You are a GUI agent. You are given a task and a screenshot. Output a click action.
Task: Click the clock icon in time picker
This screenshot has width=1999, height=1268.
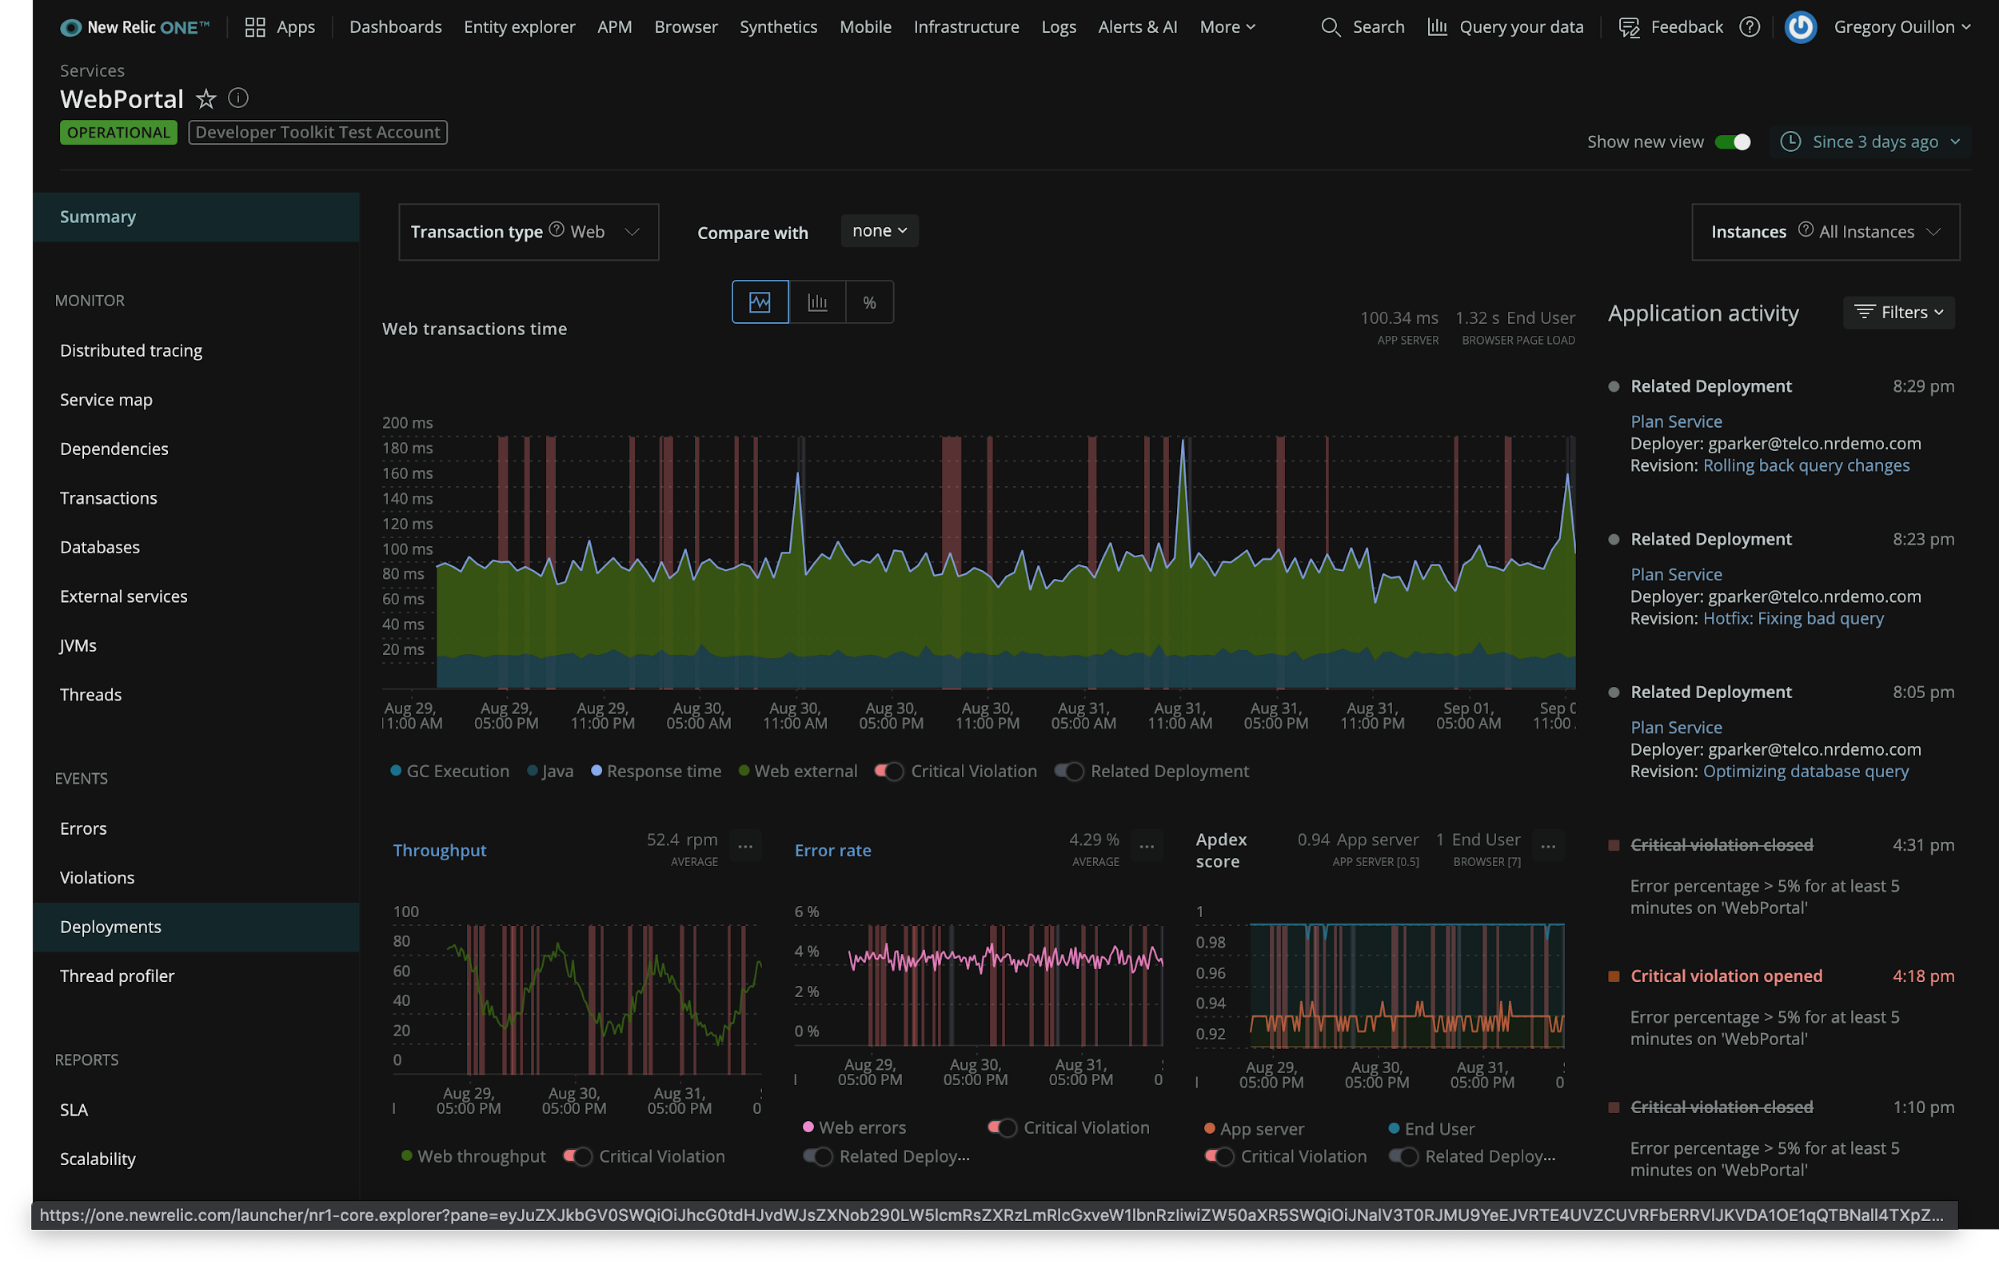pyautogui.click(x=1791, y=142)
